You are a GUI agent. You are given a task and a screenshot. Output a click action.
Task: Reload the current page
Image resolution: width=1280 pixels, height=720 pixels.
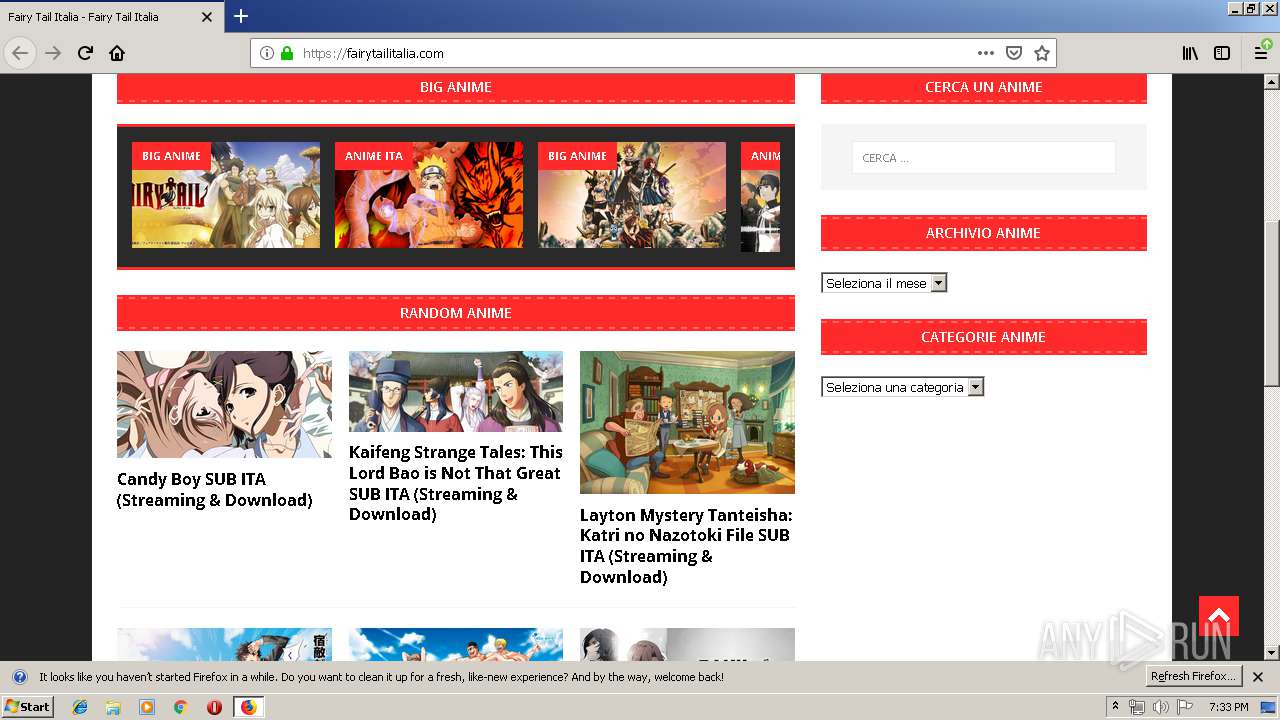[x=85, y=53]
